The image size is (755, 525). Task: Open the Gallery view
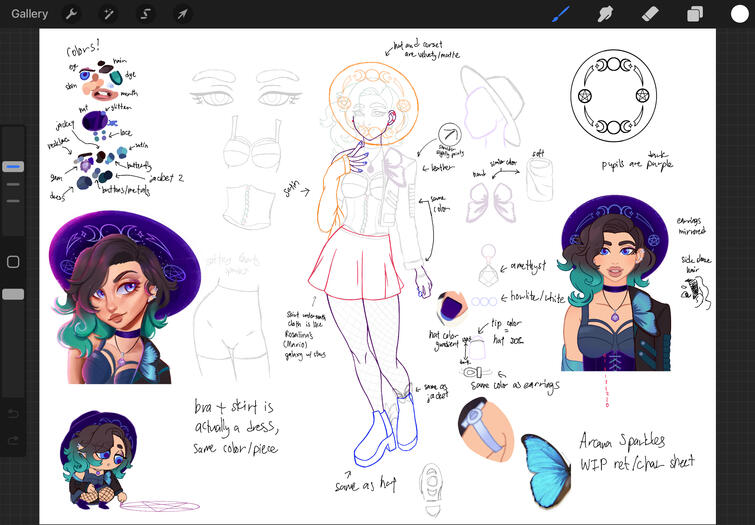pyautogui.click(x=30, y=14)
